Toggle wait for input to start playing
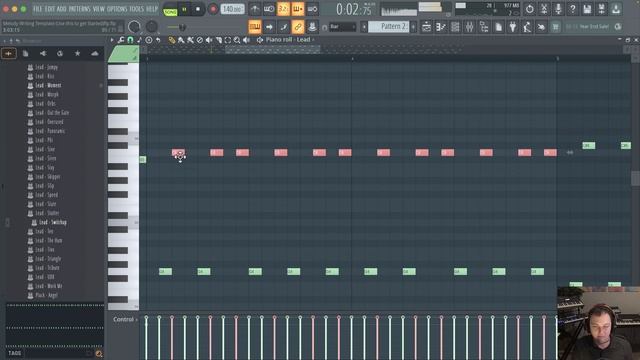This screenshot has width=640, height=360. pyautogui.click(x=269, y=9)
